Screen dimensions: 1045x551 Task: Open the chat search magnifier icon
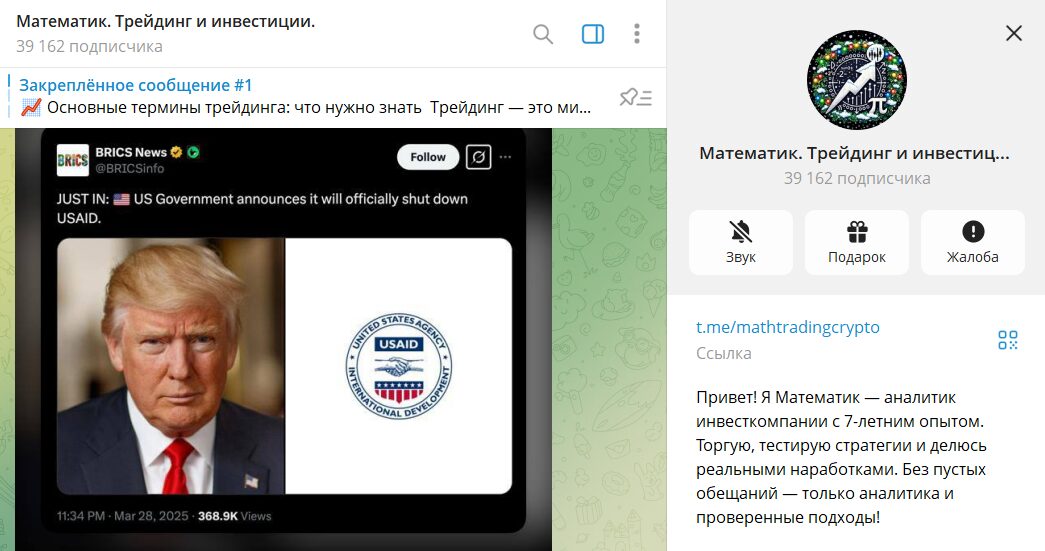click(x=543, y=34)
